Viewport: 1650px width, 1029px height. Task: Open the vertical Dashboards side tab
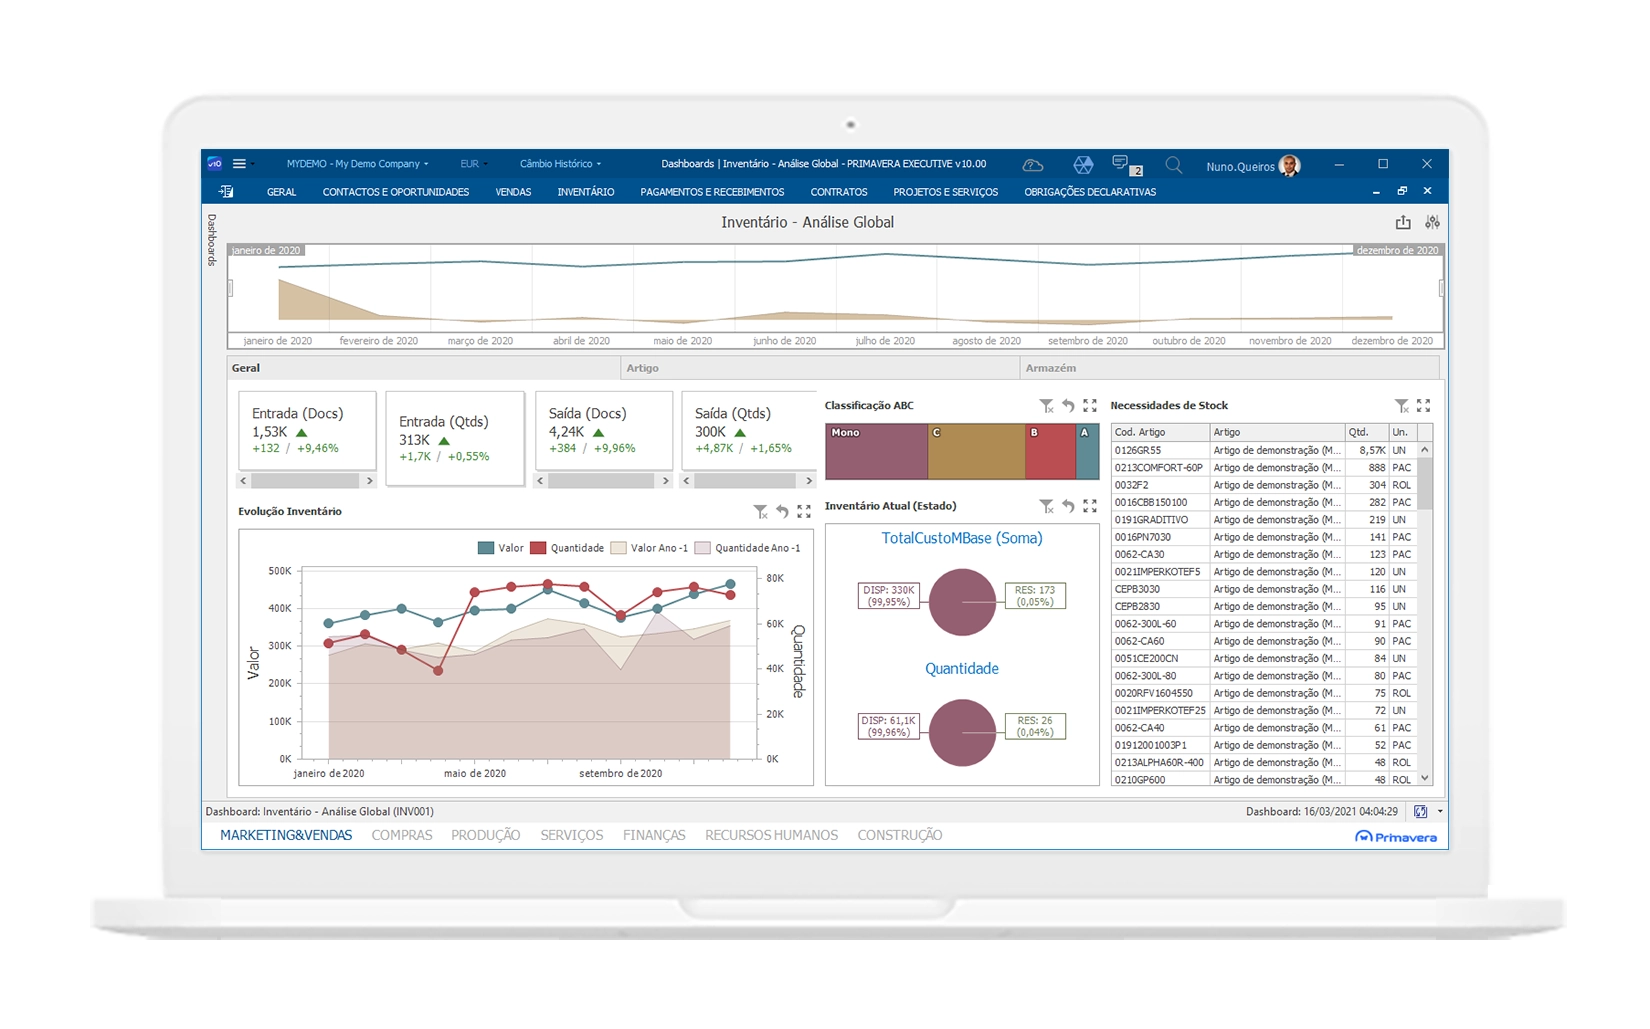pyautogui.click(x=212, y=240)
